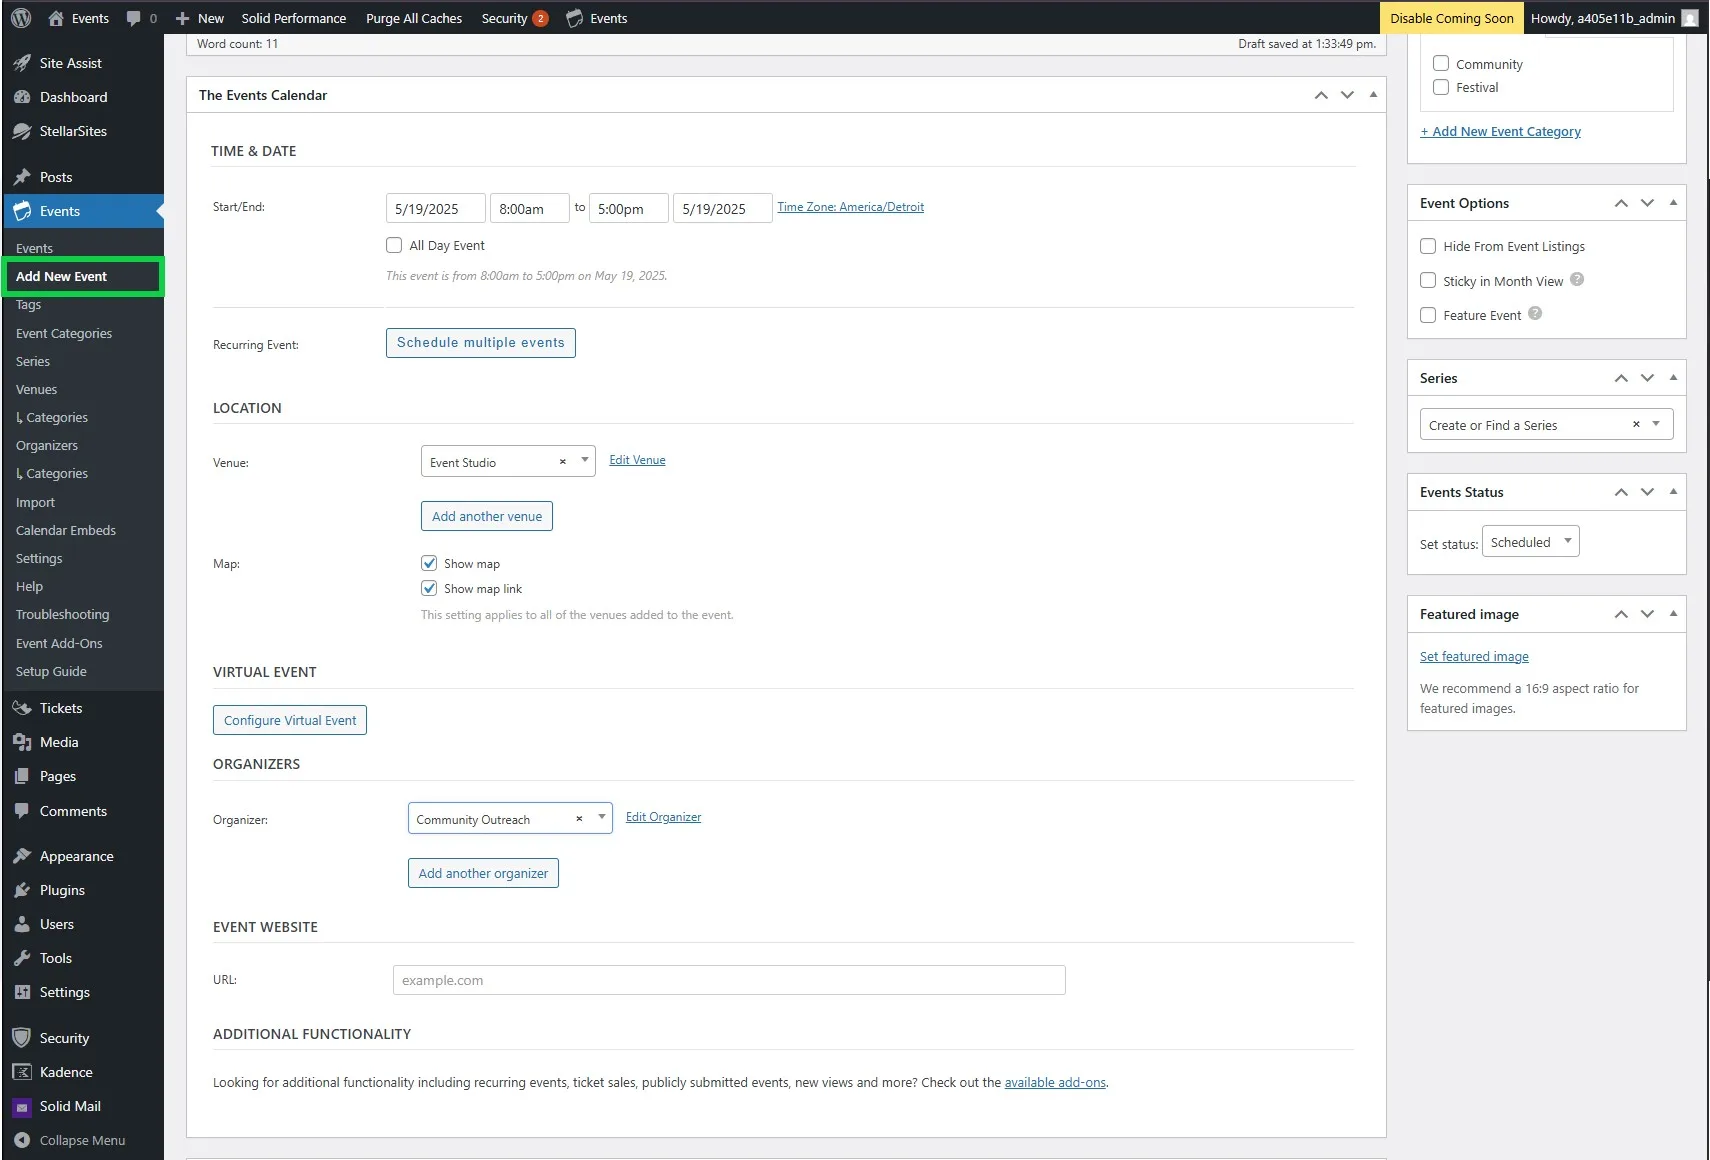Open the Set featured image link

pos(1473,656)
